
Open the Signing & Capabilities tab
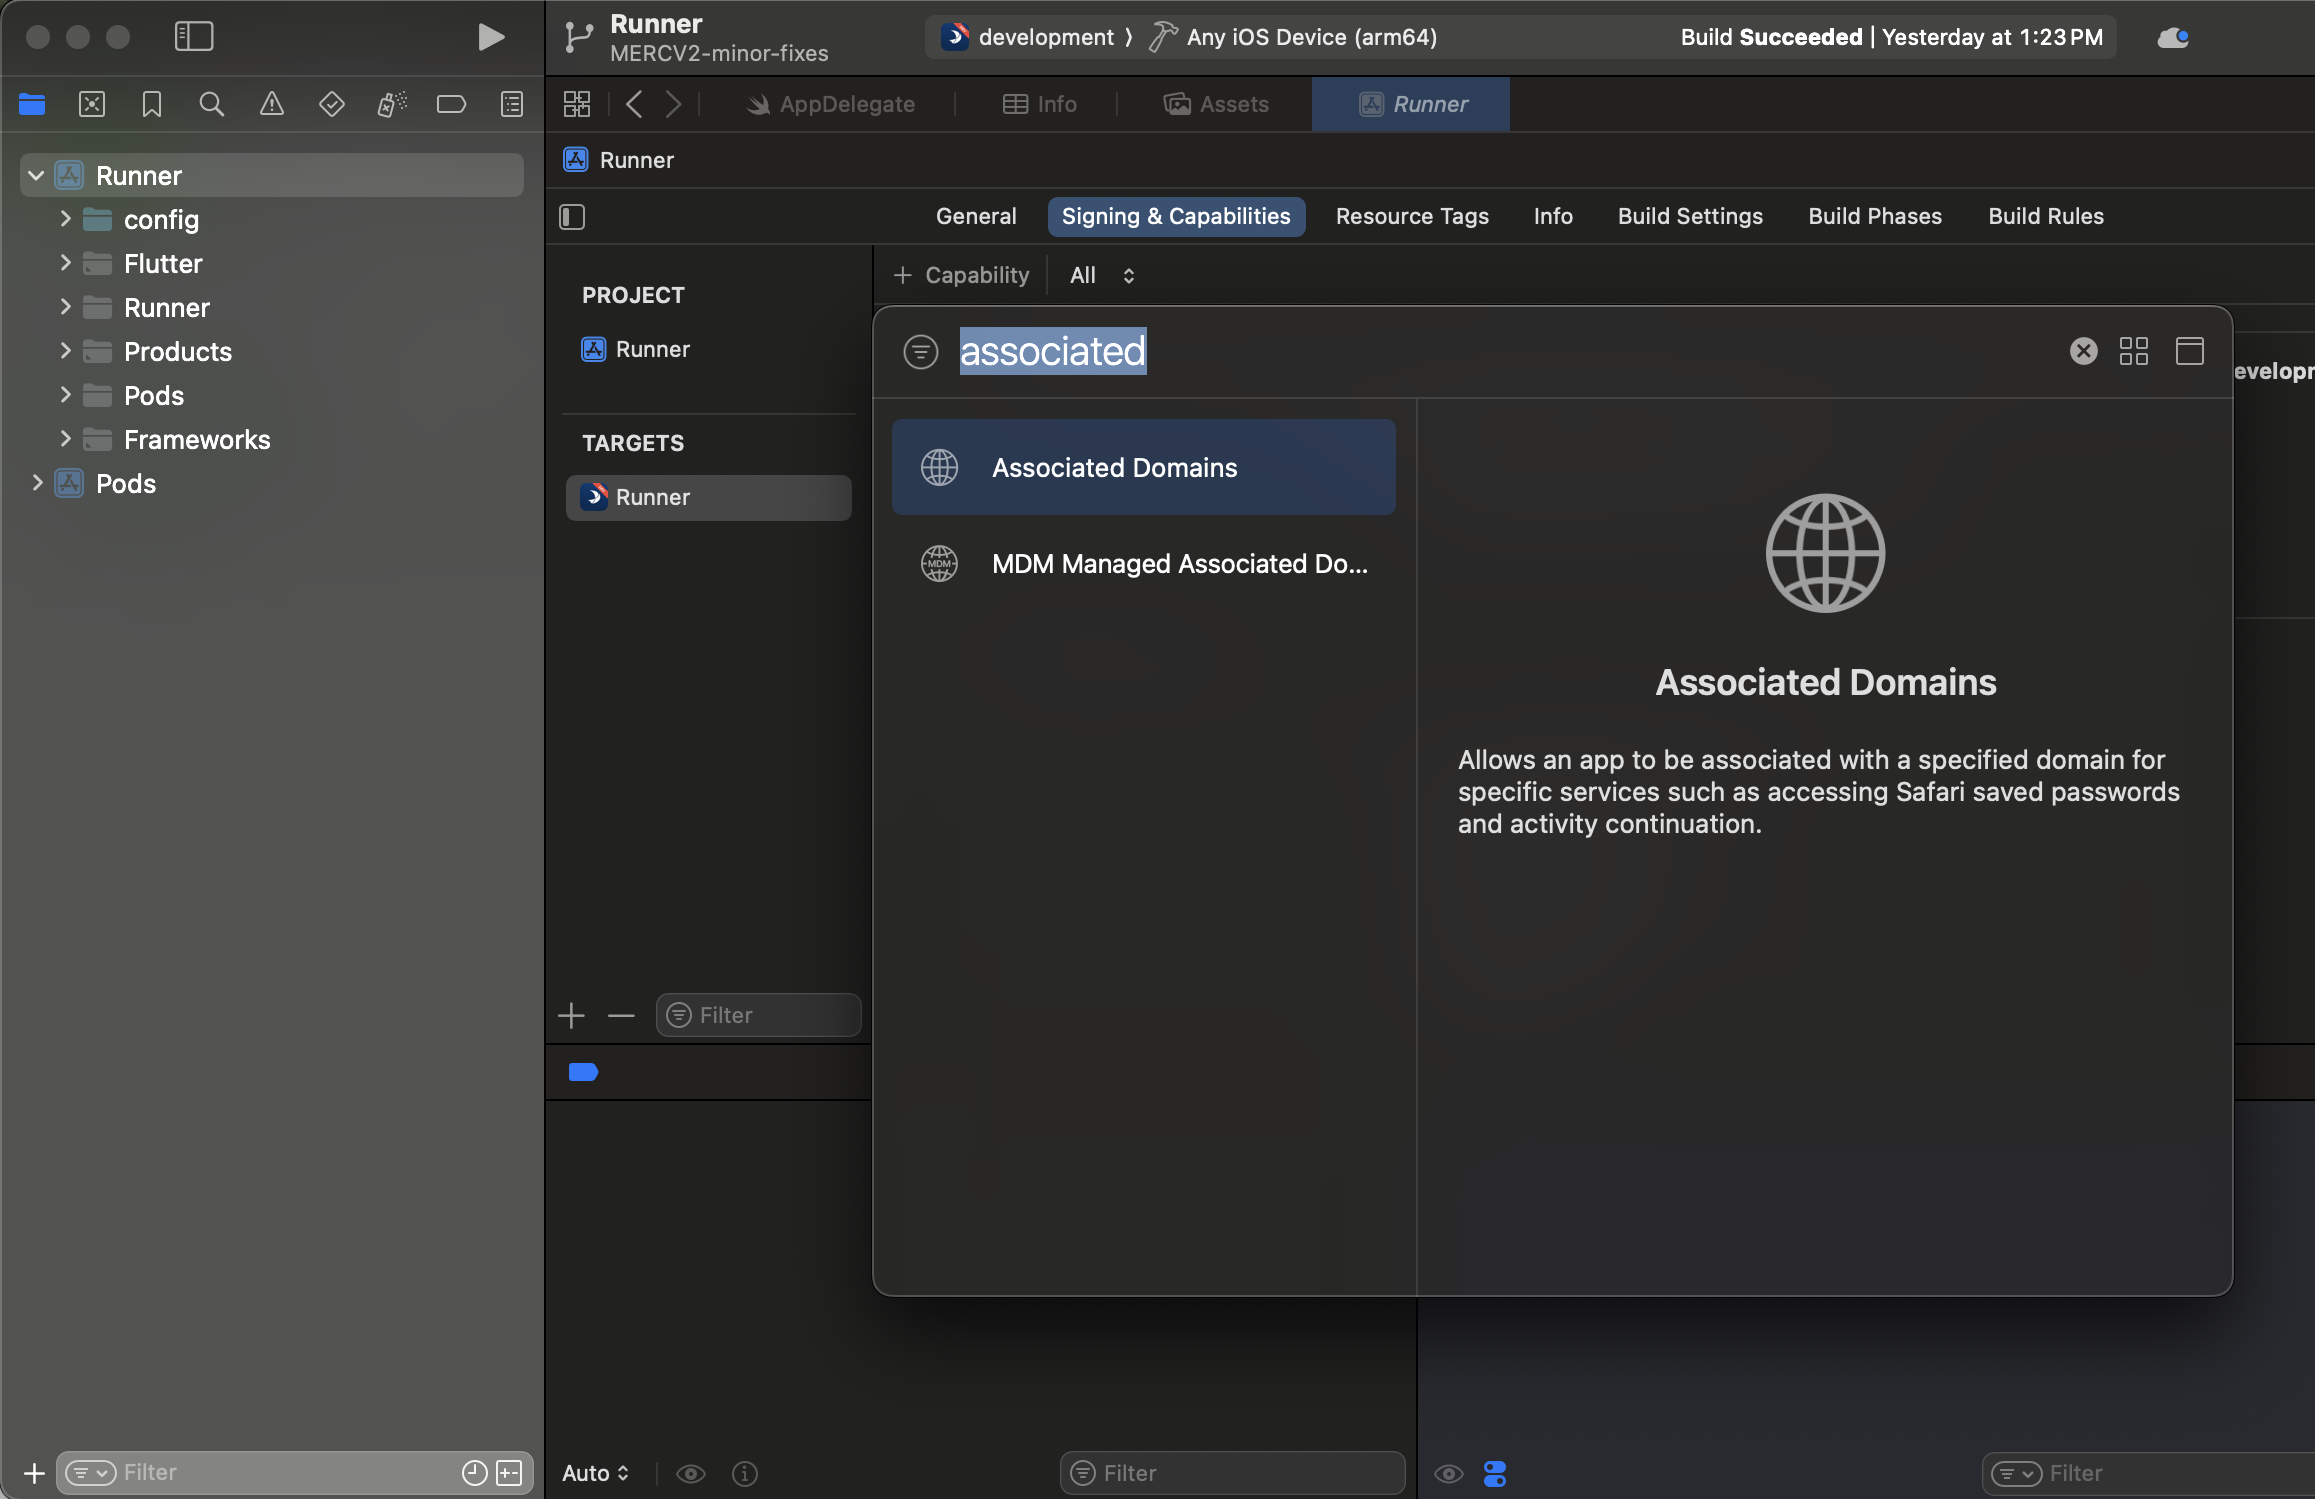point(1176,216)
